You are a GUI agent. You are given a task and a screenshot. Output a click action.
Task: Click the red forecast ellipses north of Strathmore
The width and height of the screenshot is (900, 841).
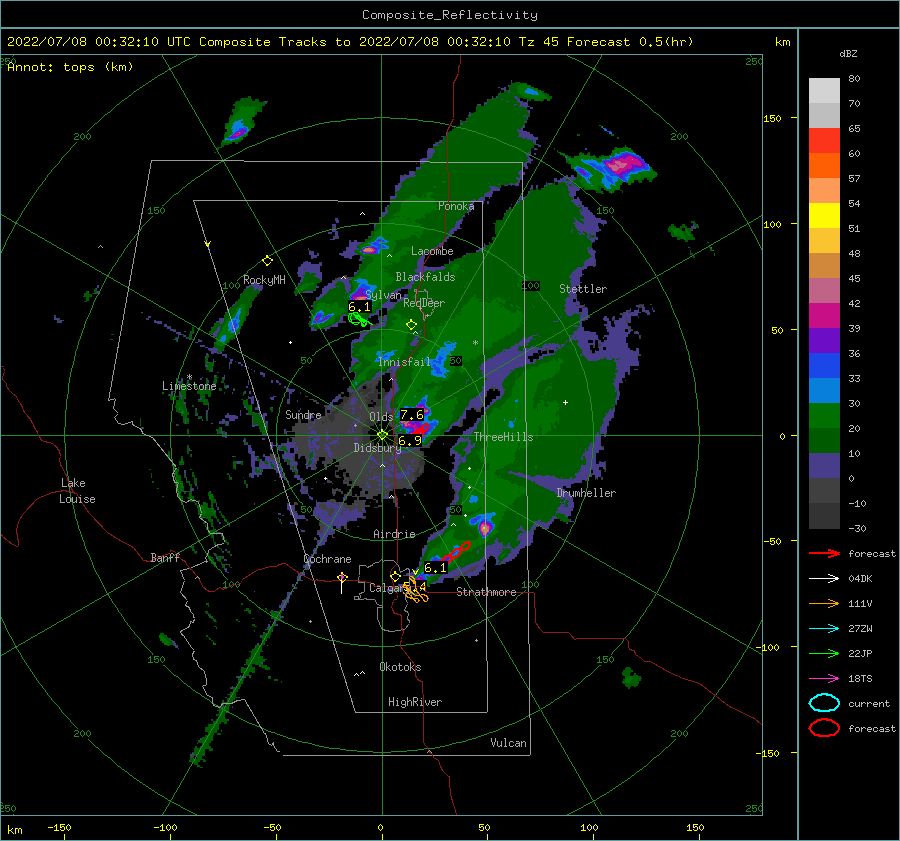point(457,551)
